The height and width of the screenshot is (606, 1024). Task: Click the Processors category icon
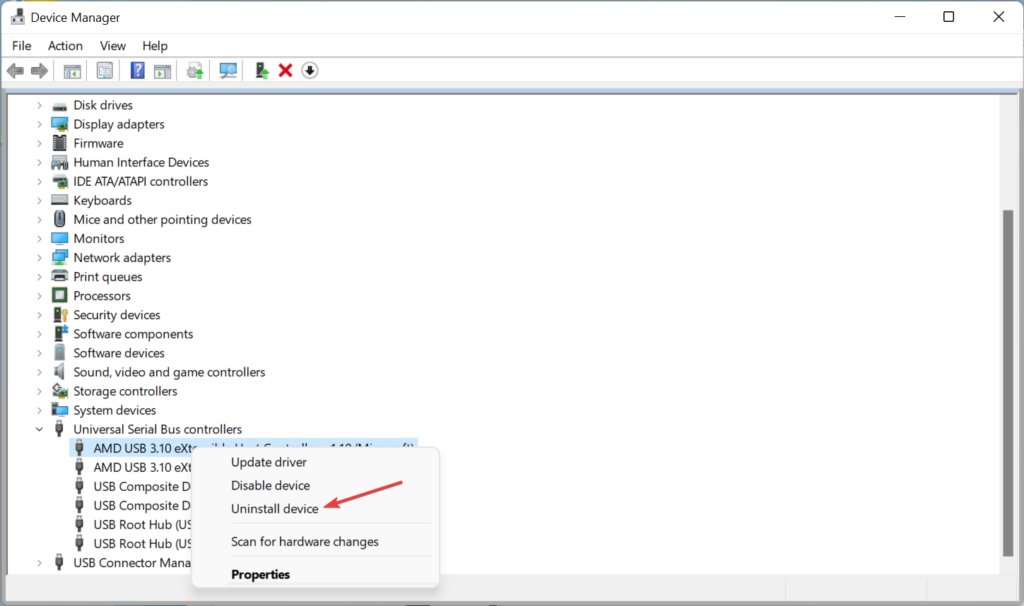click(x=59, y=295)
